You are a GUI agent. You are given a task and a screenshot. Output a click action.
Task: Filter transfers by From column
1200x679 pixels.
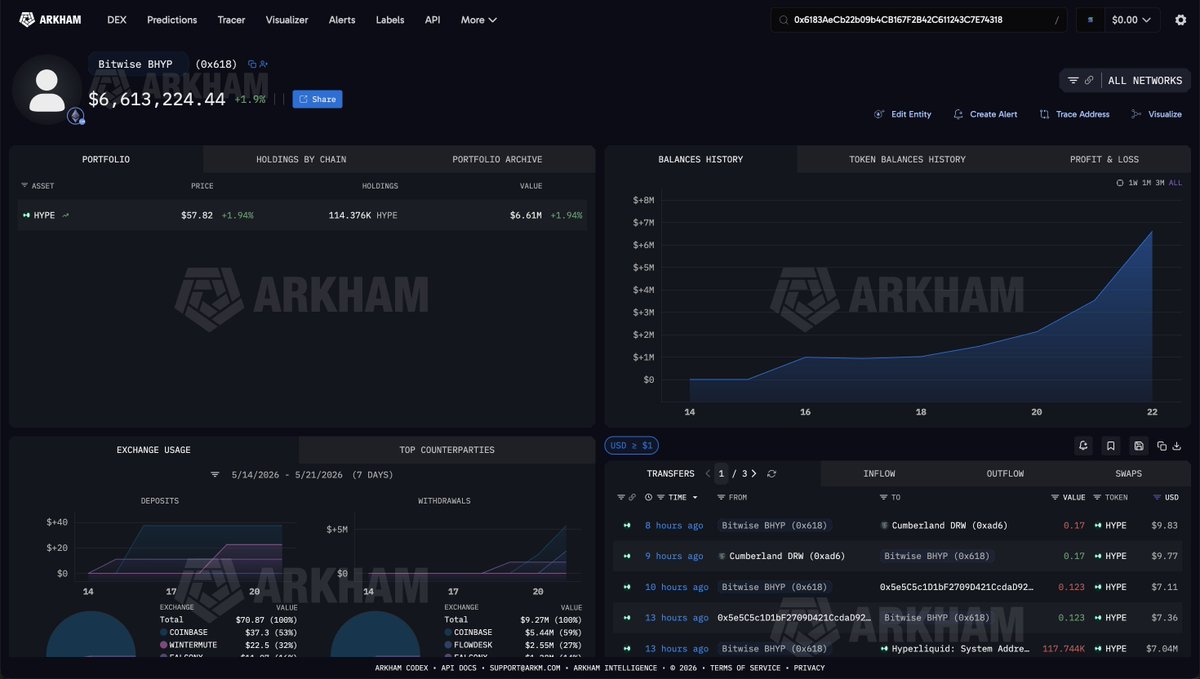point(721,497)
